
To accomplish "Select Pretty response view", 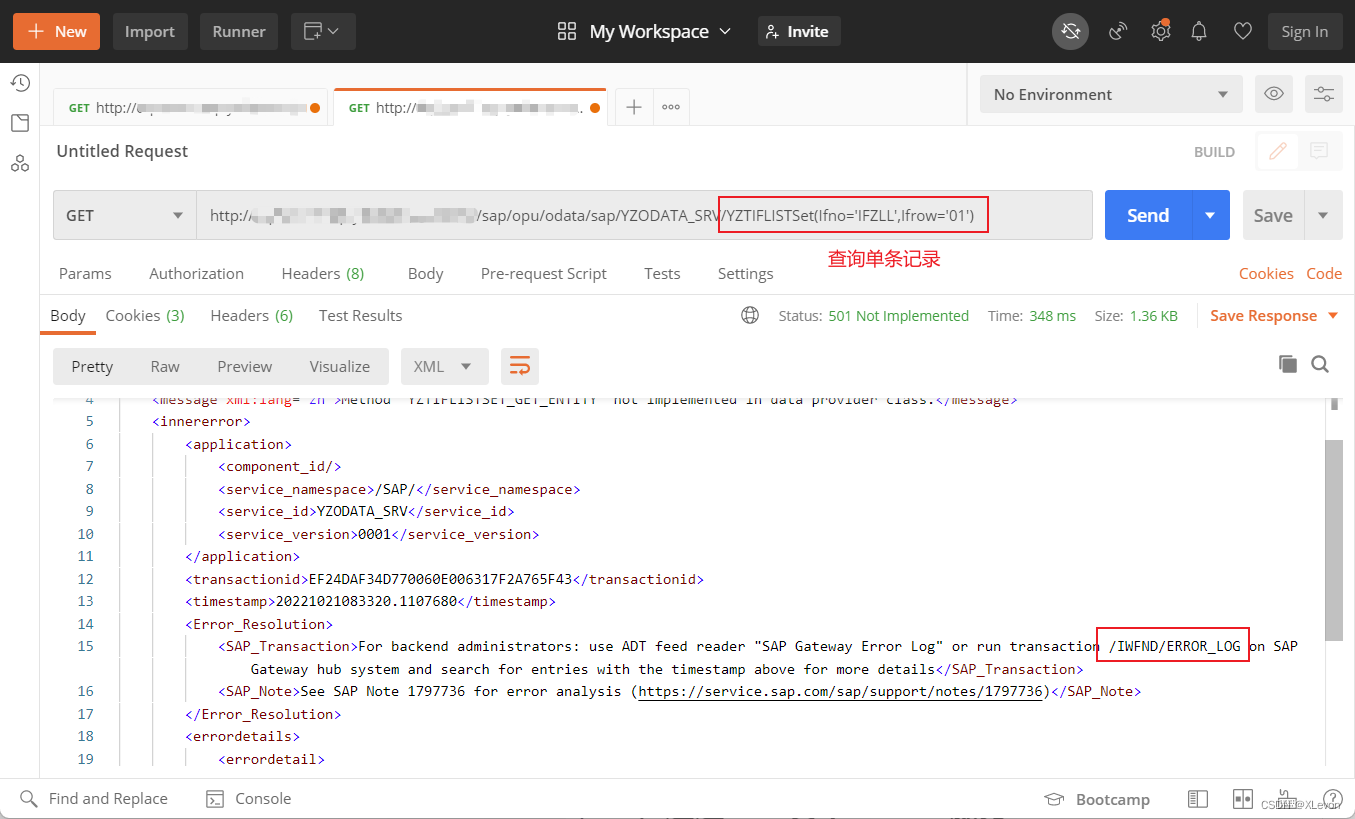I will click(x=92, y=367).
